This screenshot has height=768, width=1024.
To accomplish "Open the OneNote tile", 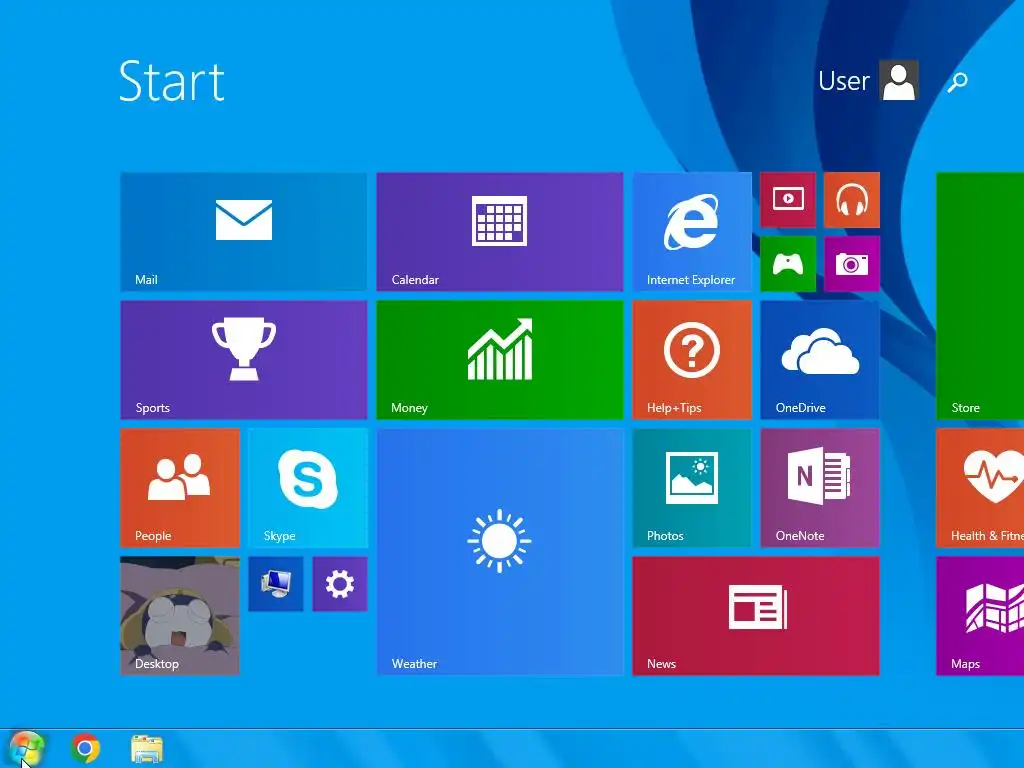I will [x=820, y=488].
